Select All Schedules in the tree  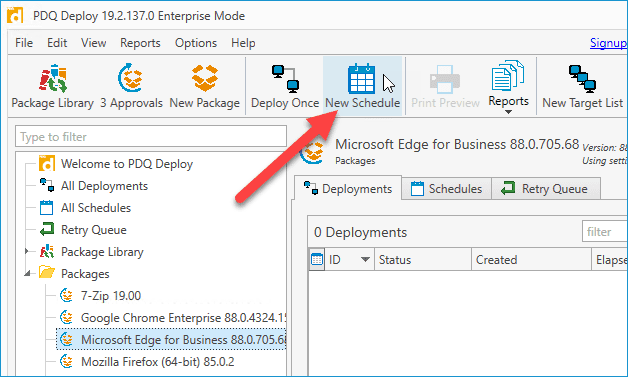click(96, 208)
